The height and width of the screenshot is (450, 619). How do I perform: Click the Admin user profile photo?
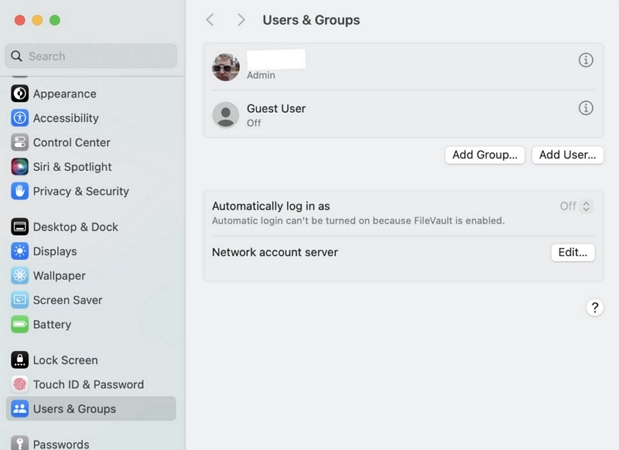(226, 67)
